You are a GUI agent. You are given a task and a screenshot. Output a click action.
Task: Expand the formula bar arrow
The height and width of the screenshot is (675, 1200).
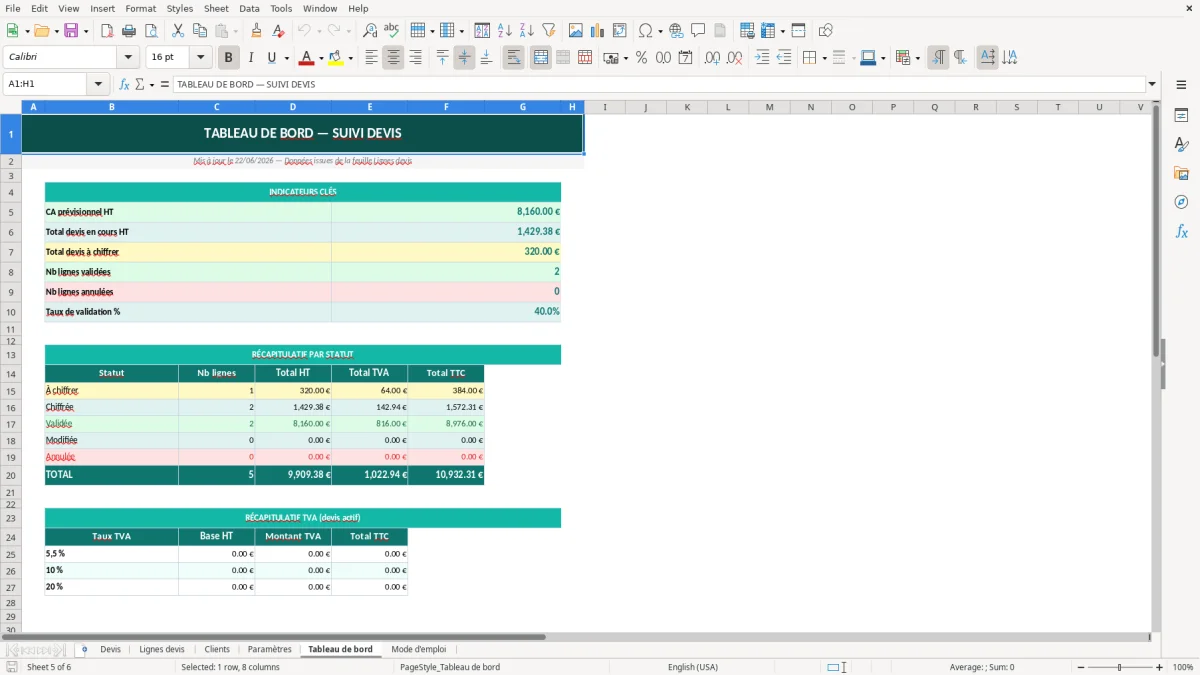tap(1152, 84)
